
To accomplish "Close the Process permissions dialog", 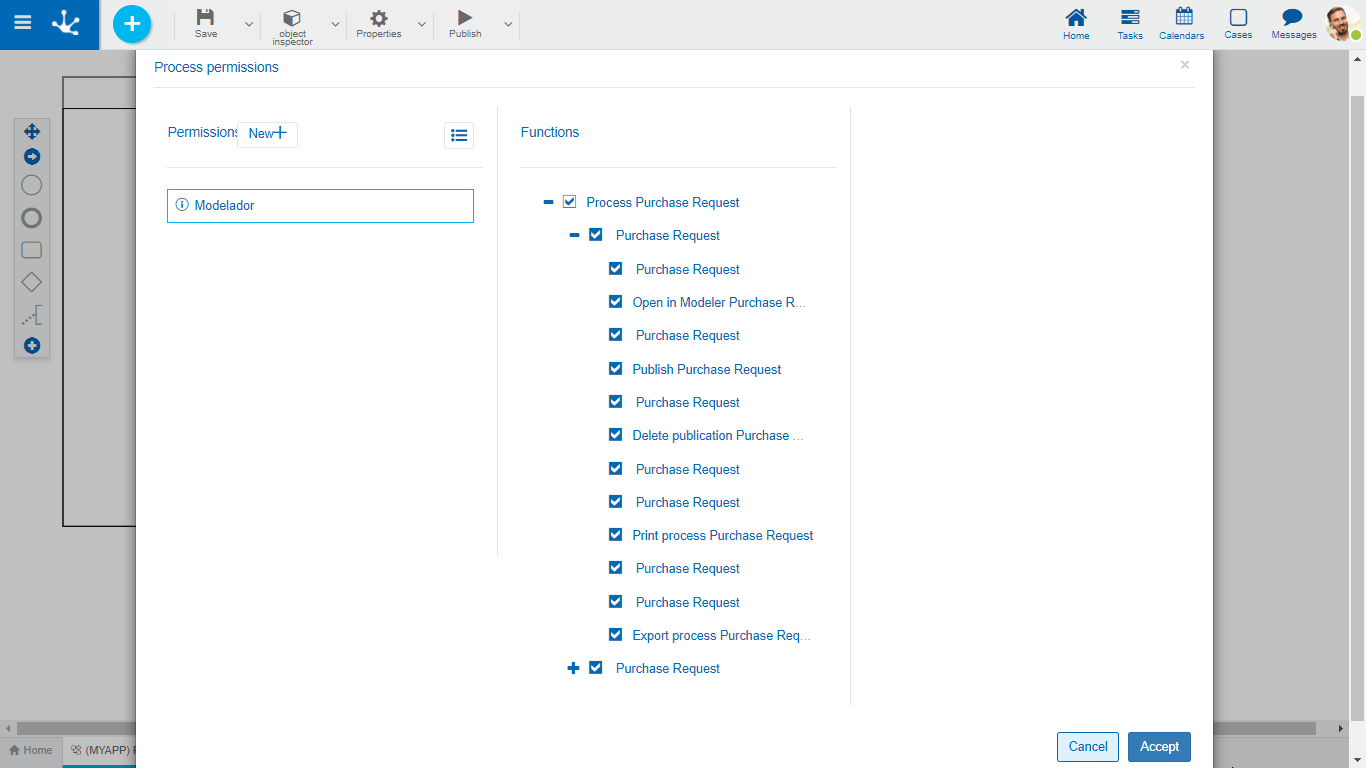I will (x=1185, y=65).
